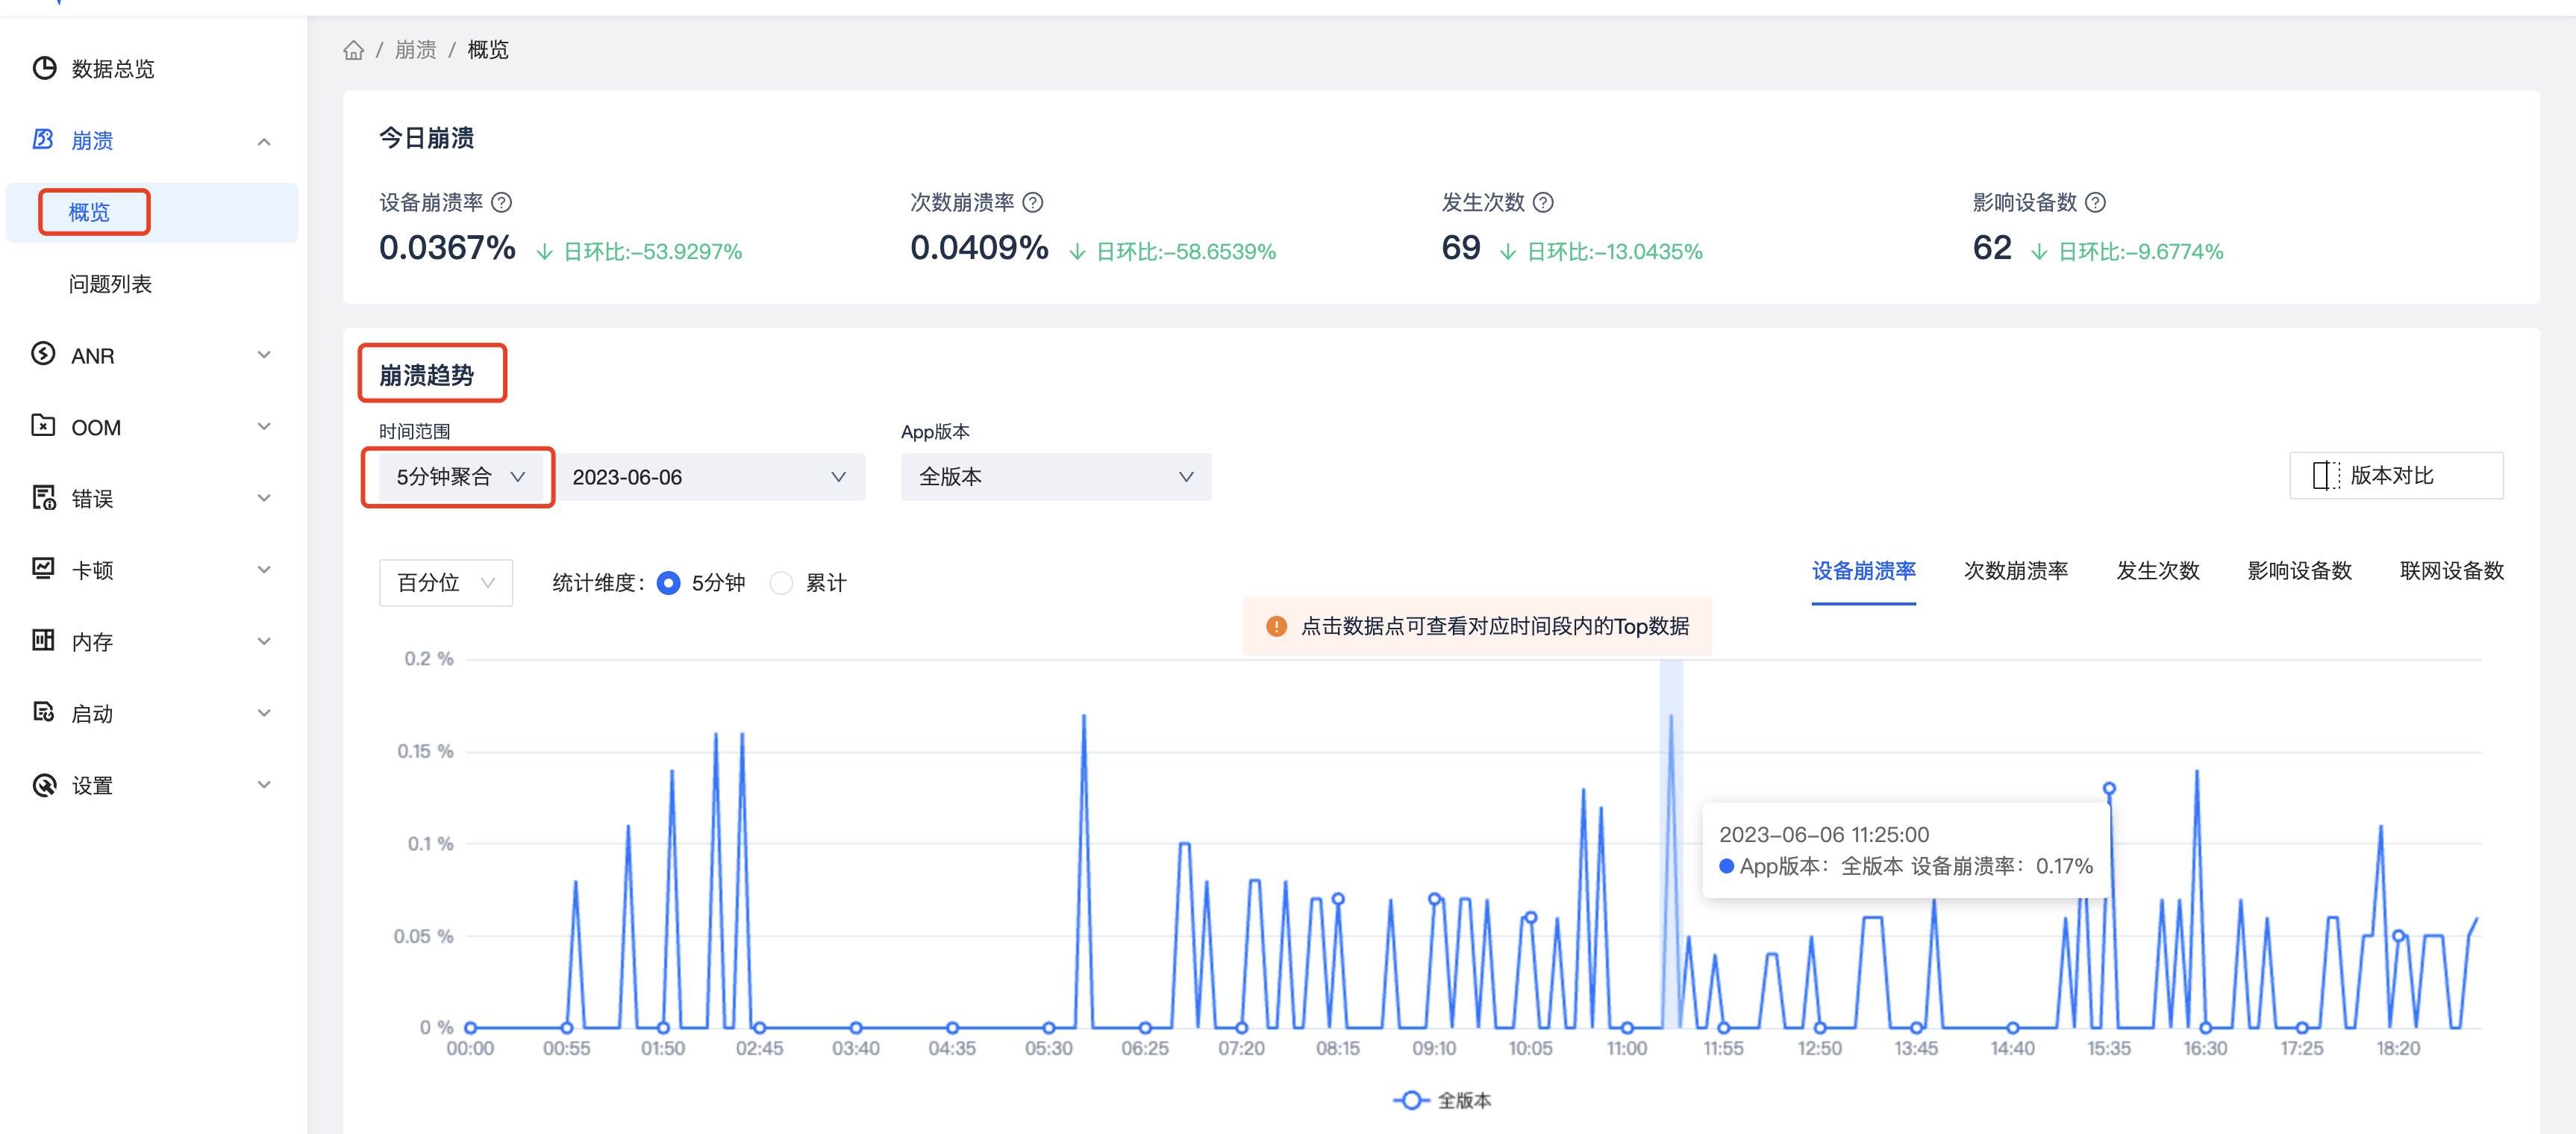Click the ANR sidebar icon
The image size is (2576, 1134).
pyautogui.click(x=43, y=354)
